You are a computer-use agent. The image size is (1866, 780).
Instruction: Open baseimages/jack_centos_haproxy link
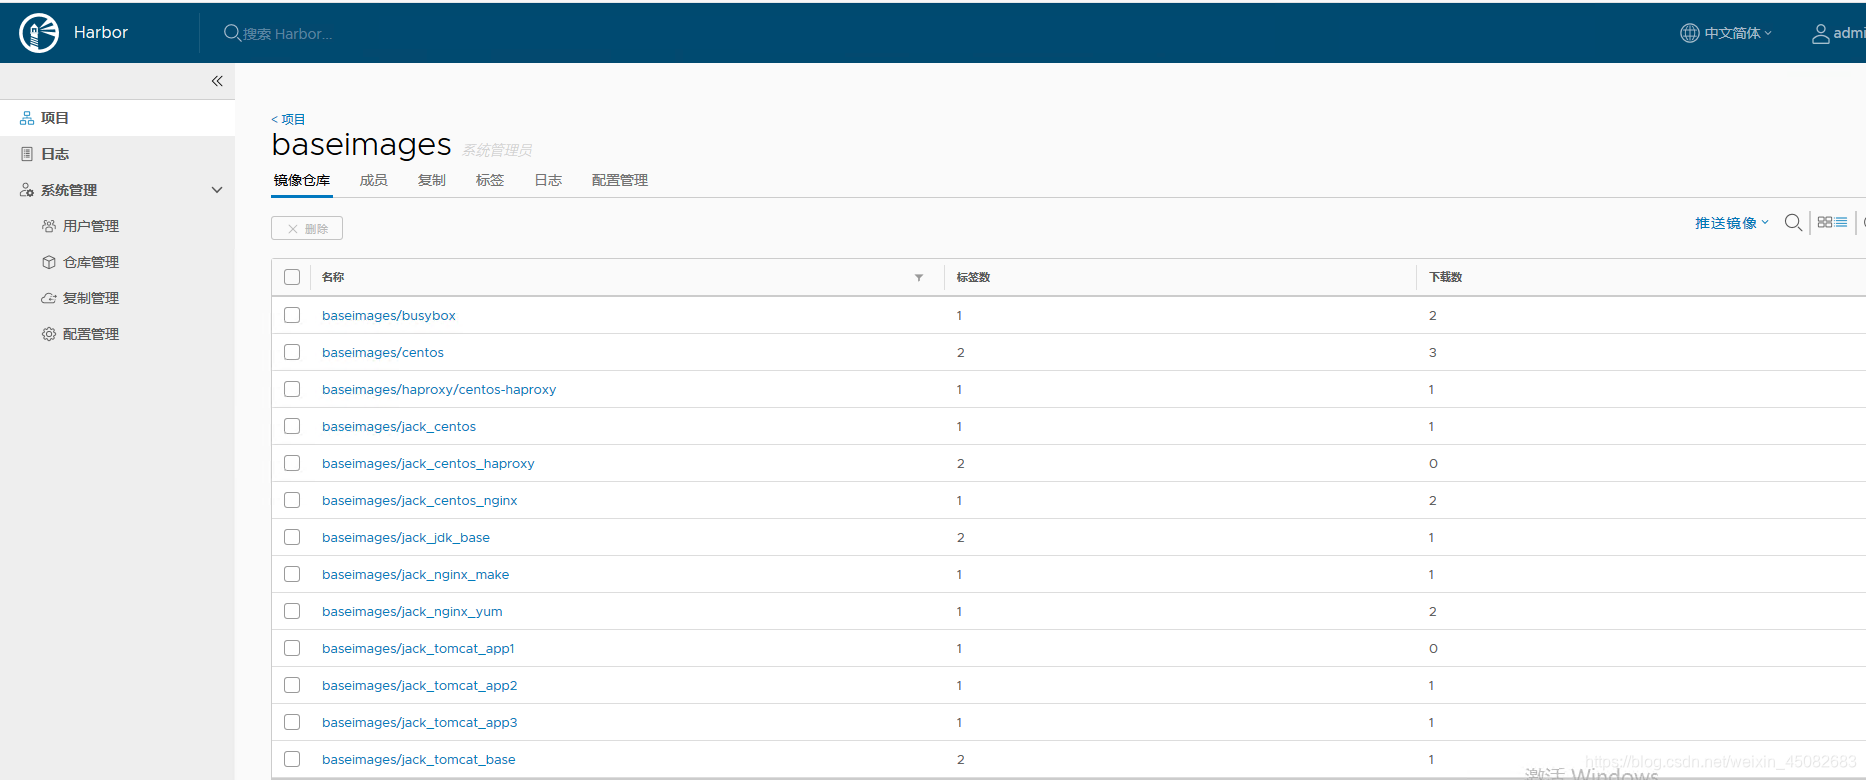point(428,463)
